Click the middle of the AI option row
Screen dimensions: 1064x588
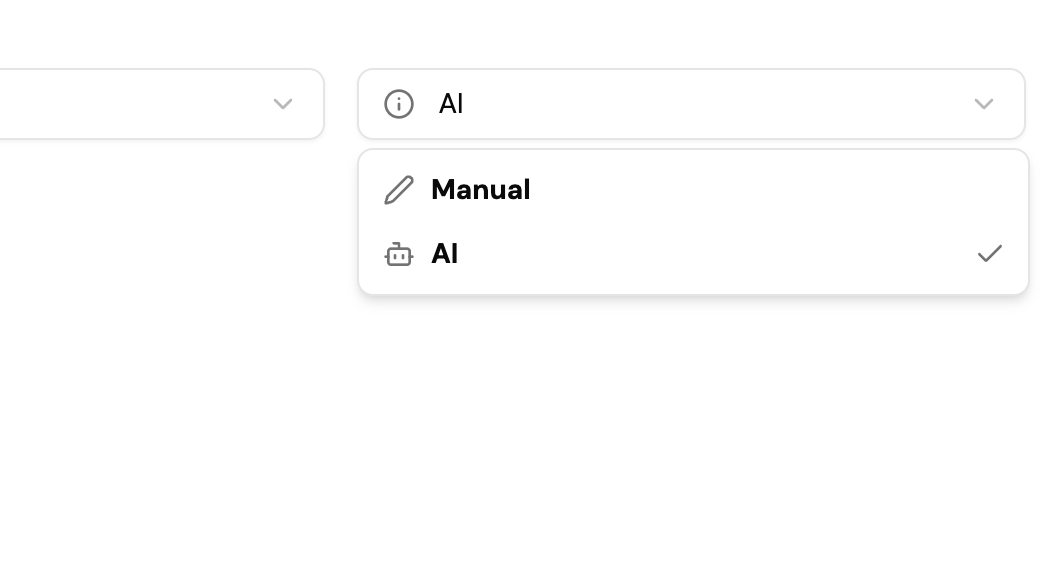click(692, 254)
